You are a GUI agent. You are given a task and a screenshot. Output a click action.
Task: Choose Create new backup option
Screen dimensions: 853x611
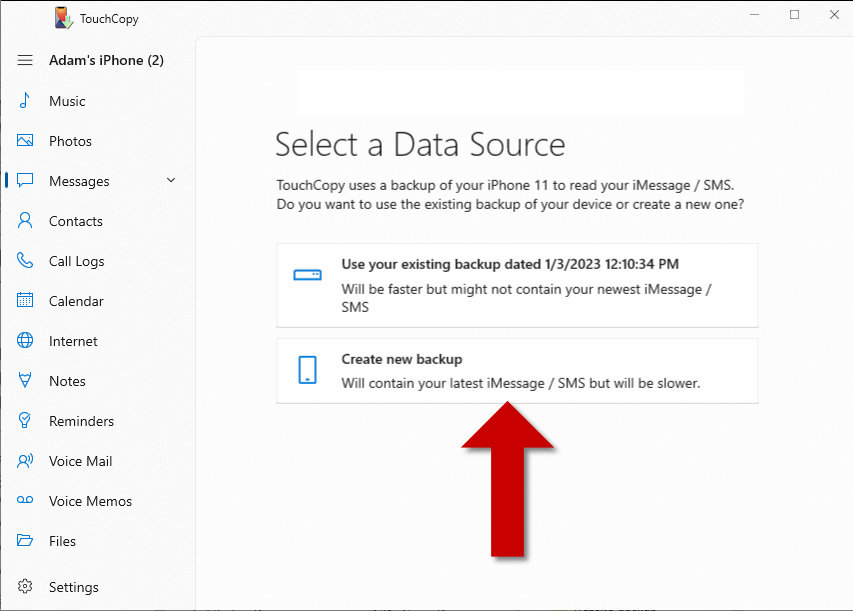[x=517, y=371]
